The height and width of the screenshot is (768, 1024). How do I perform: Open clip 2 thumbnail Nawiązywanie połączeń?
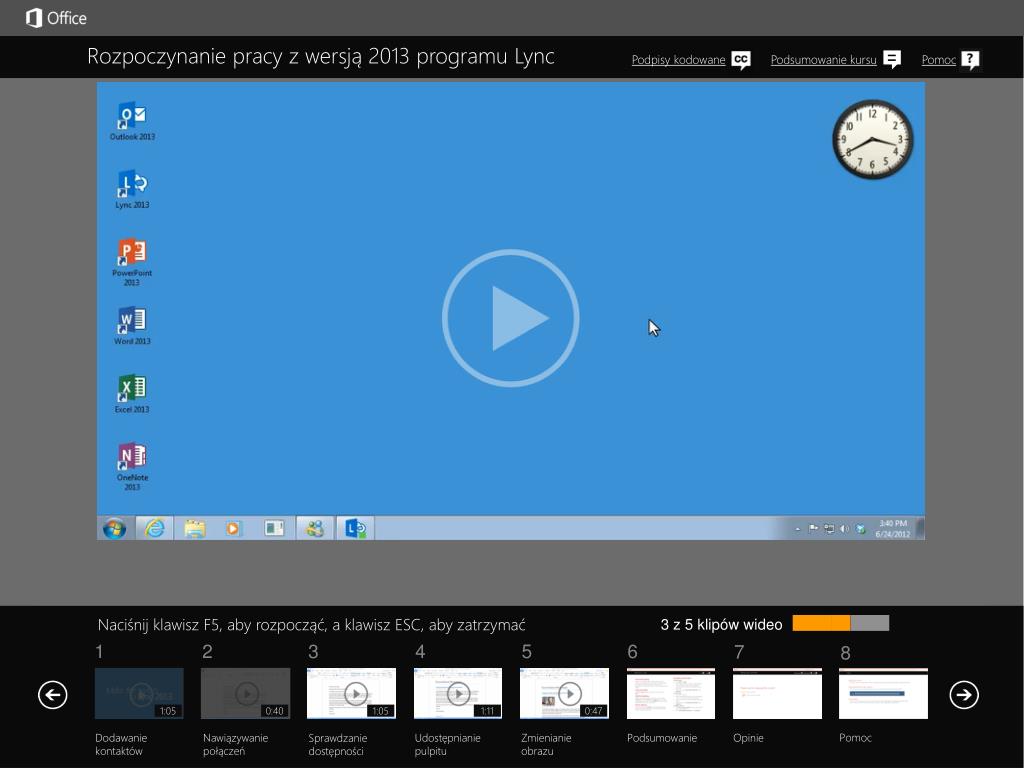pyautogui.click(x=246, y=693)
